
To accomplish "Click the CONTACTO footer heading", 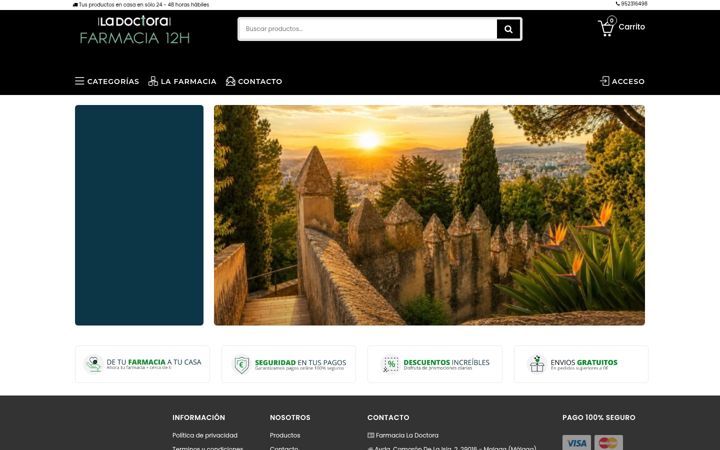I will (x=388, y=417).
